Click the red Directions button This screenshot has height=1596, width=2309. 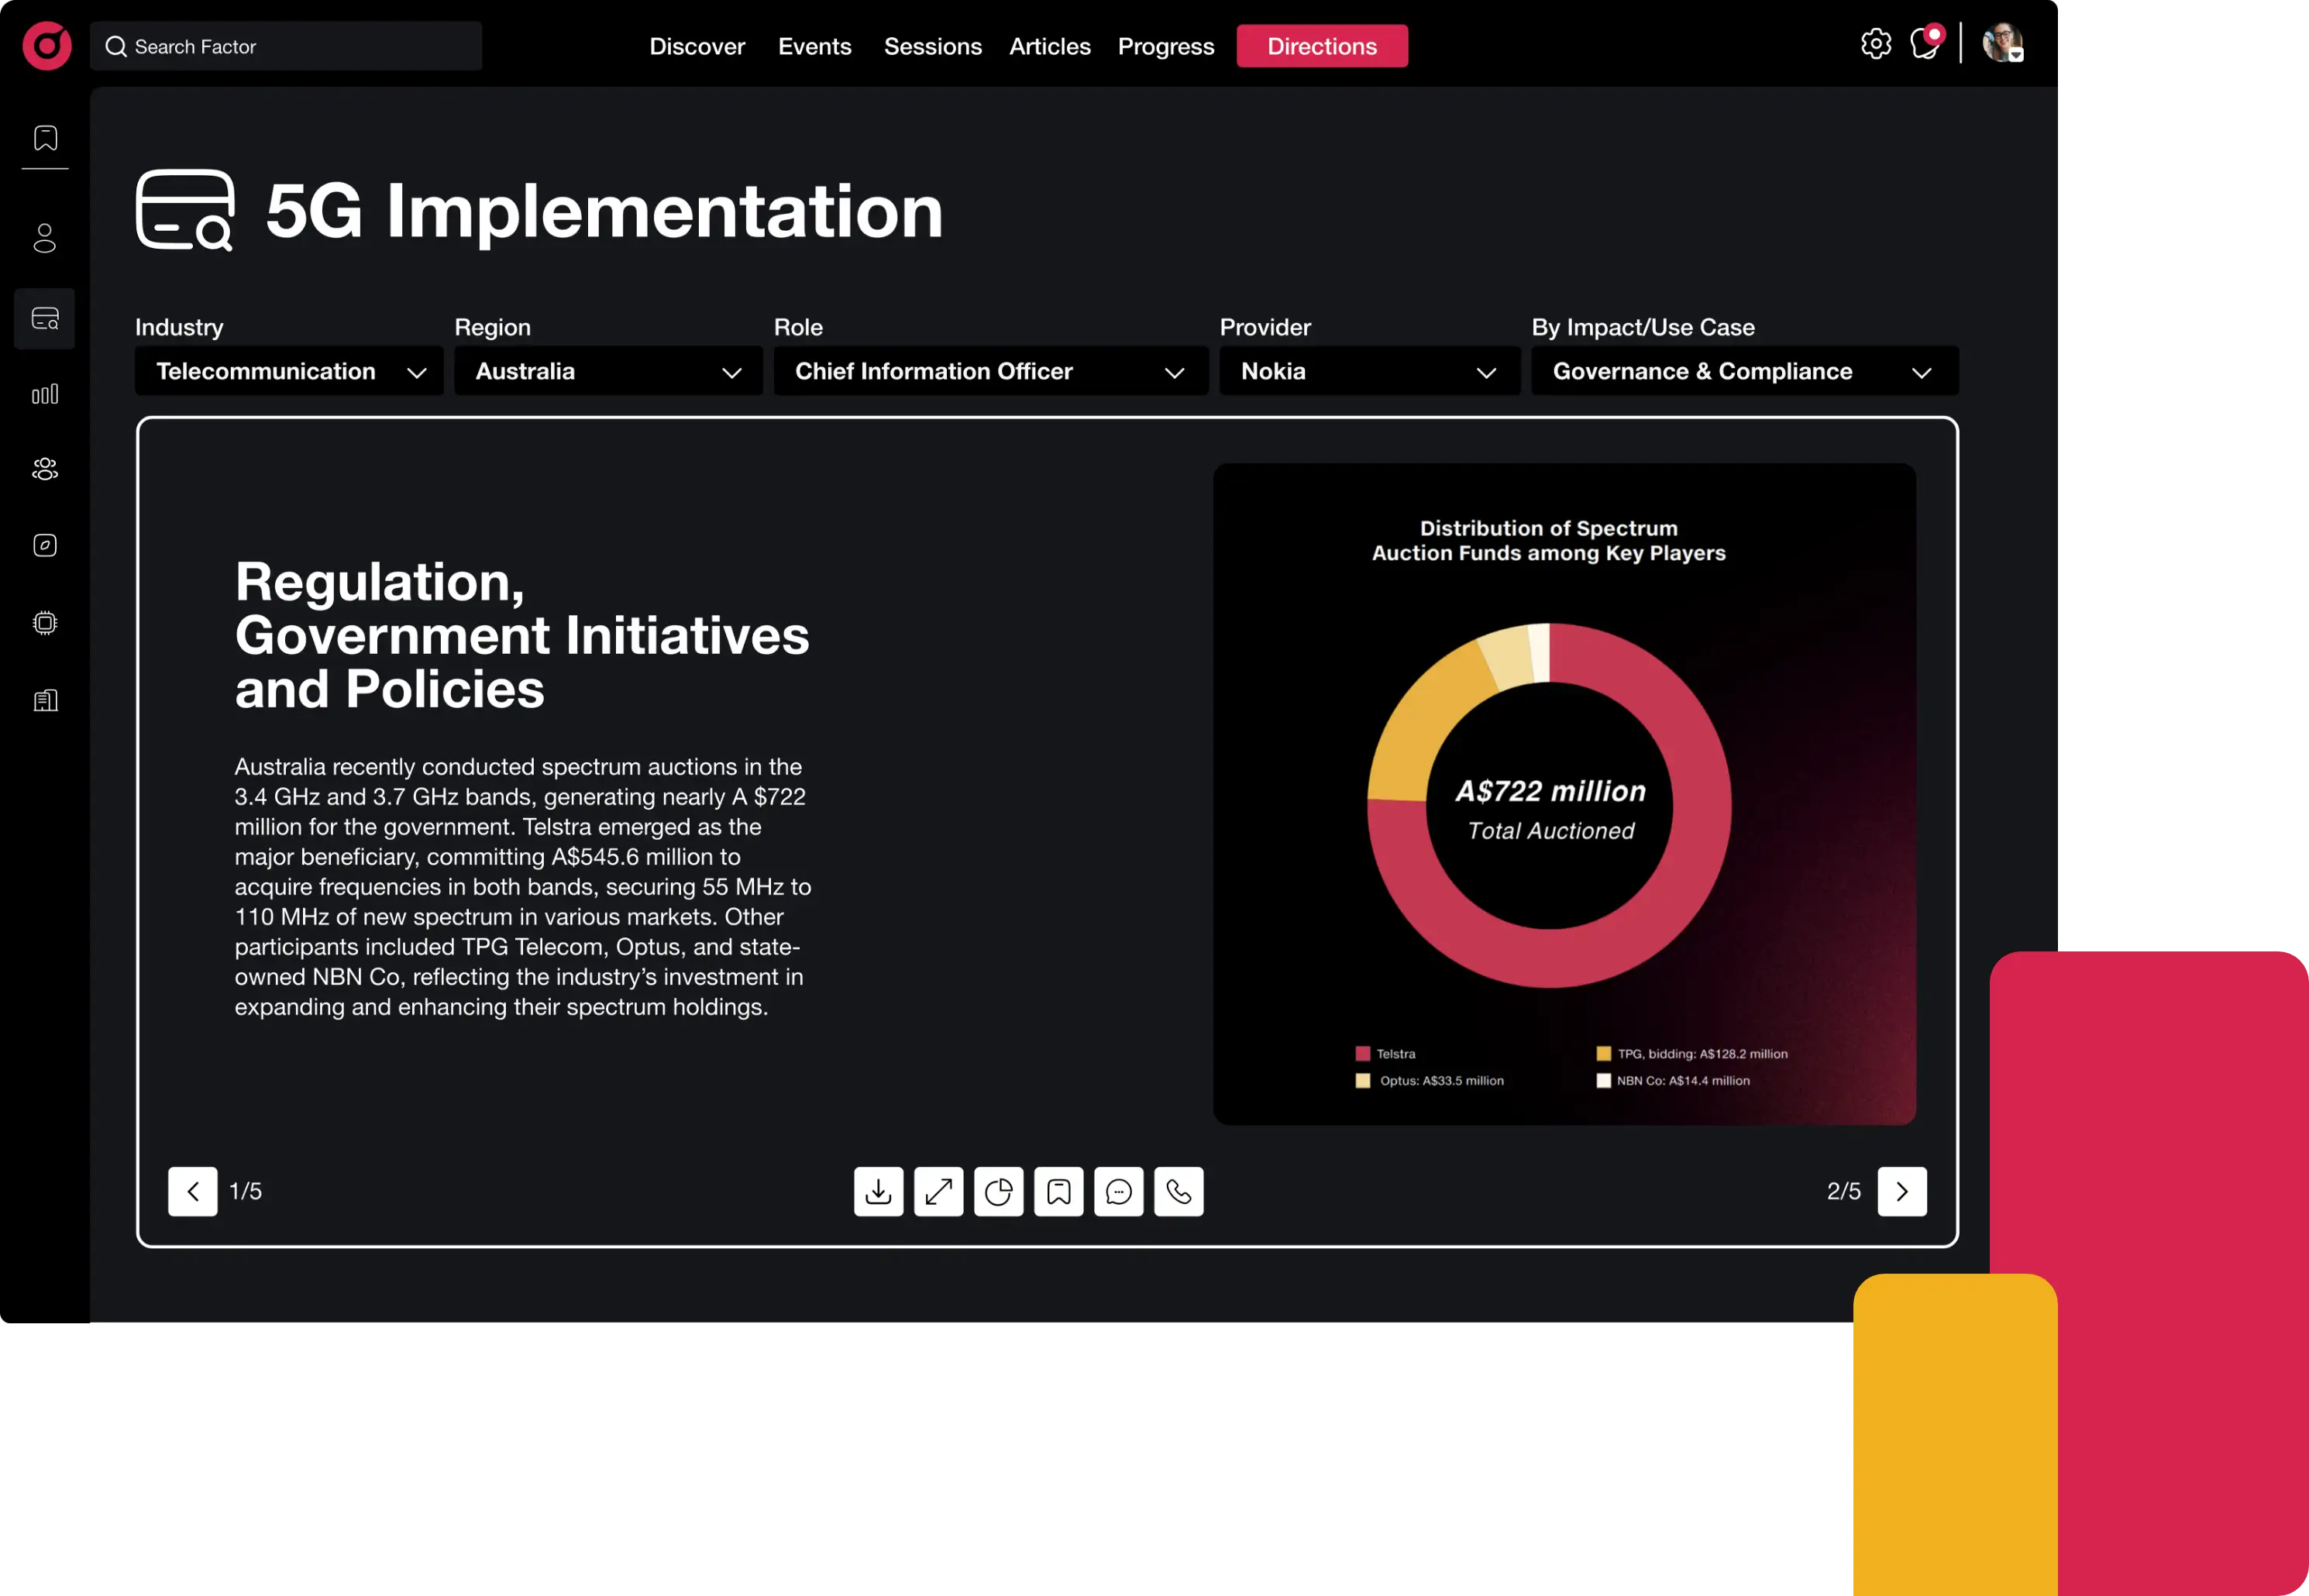click(1322, 46)
